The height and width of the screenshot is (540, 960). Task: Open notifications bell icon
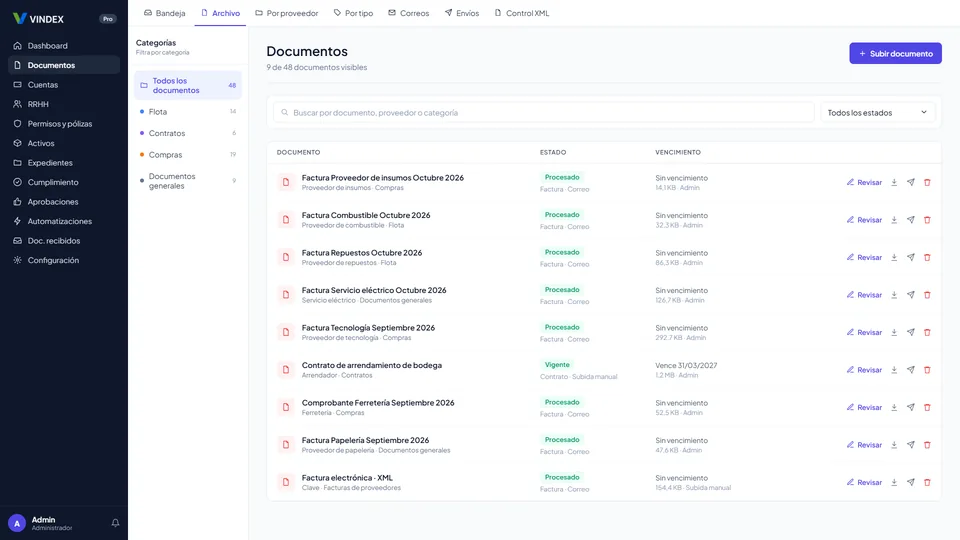(115, 523)
